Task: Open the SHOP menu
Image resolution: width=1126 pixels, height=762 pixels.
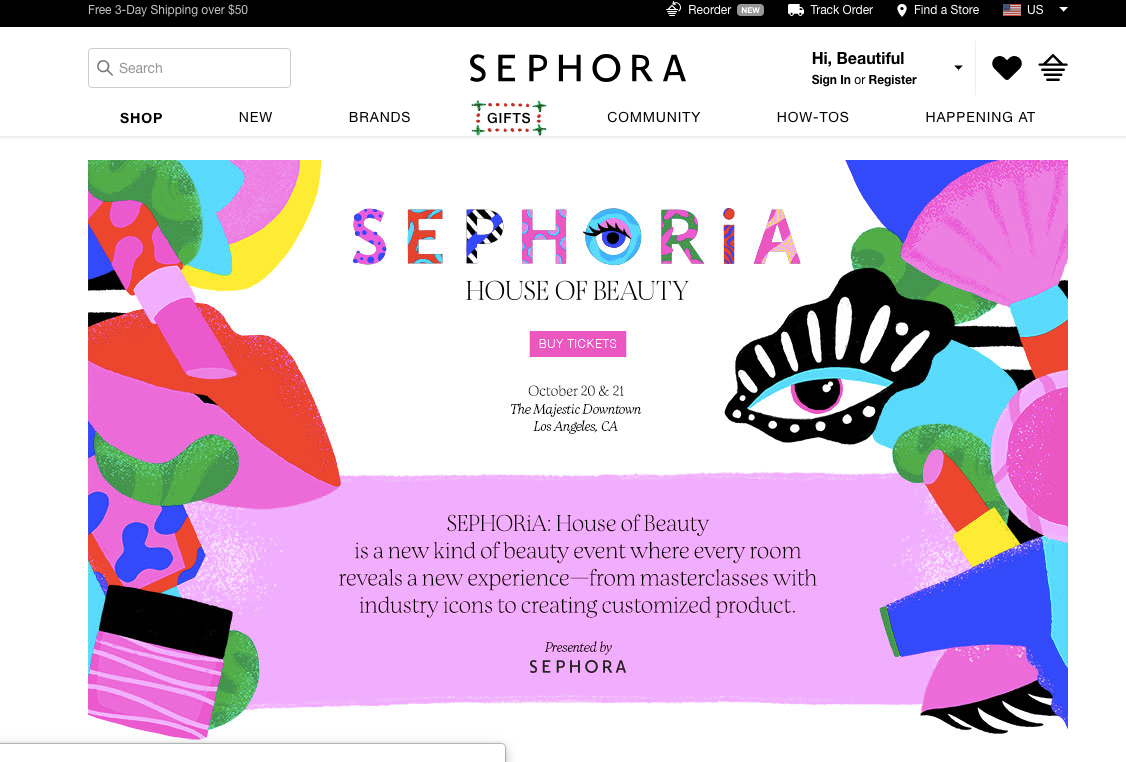Action: pyautogui.click(x=141, y=118)
